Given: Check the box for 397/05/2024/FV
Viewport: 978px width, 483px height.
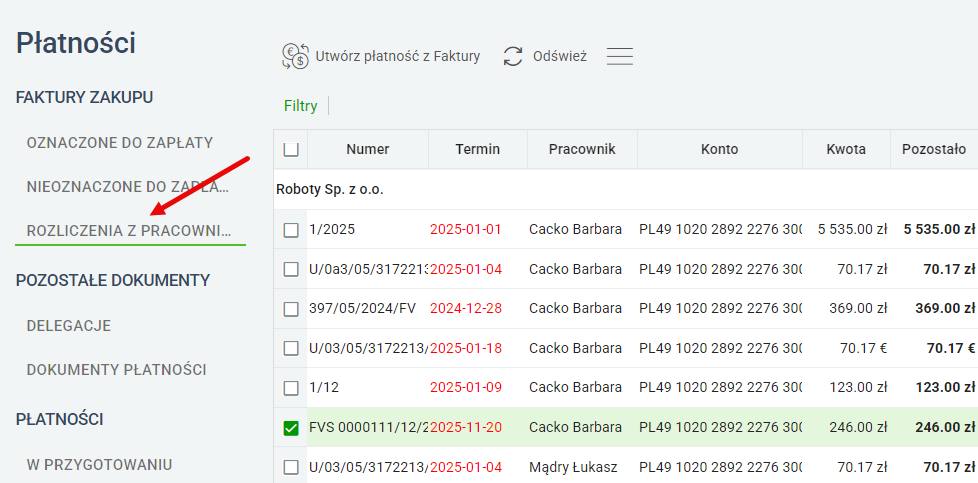Looking at the screenshot, I should 291,308.
